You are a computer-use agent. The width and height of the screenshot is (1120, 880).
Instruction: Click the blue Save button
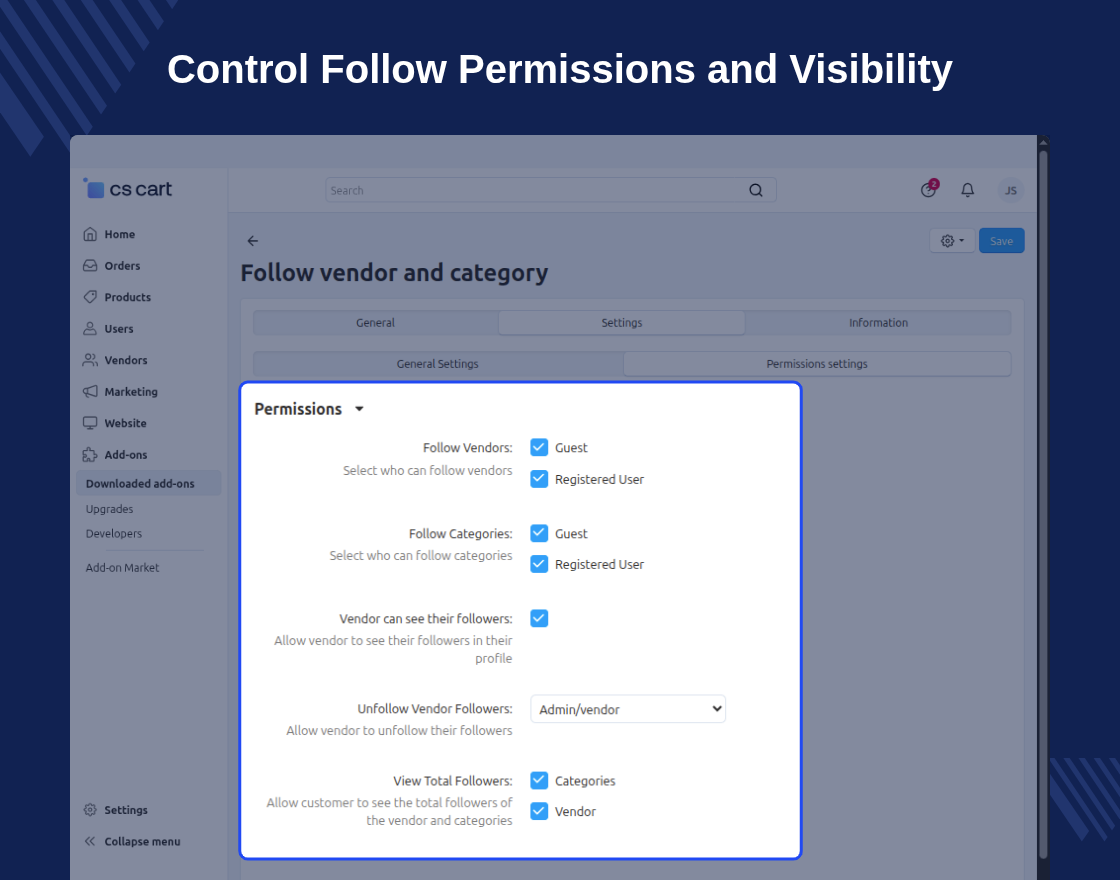tap(1001, 241)
